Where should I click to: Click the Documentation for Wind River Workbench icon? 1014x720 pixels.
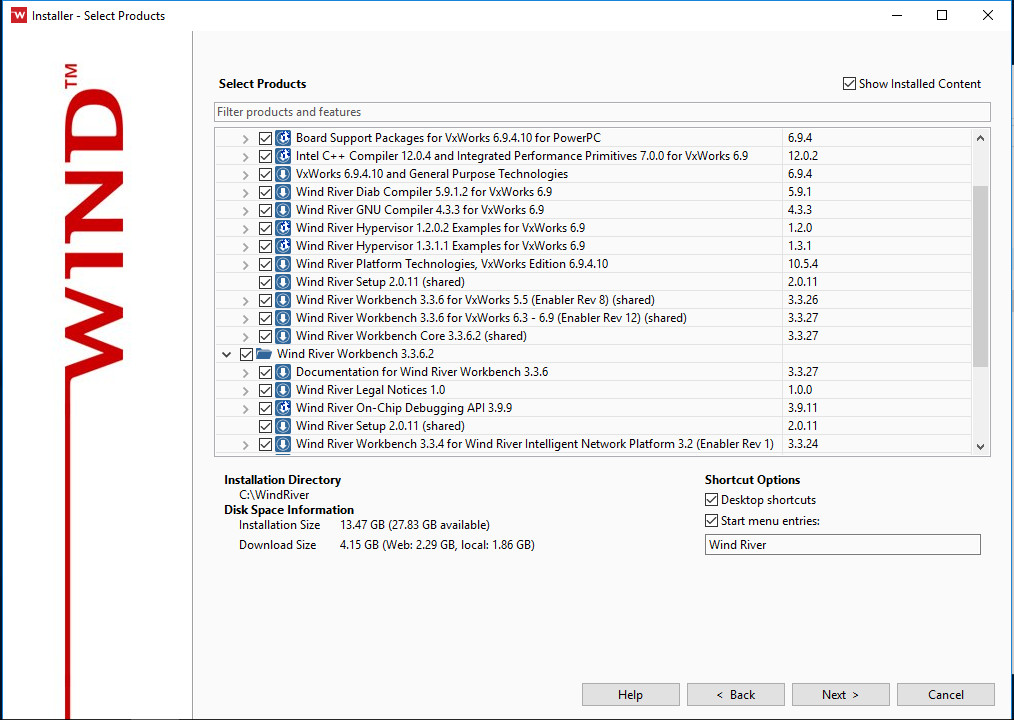click(x=283, y=372)
